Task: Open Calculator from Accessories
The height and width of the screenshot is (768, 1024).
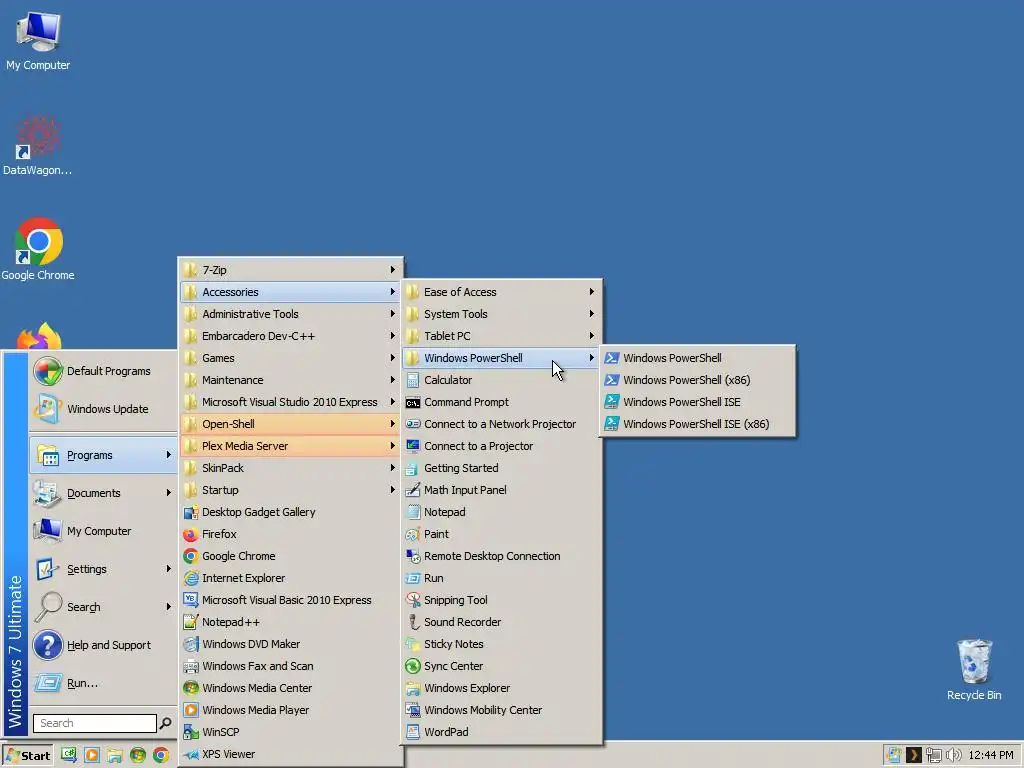Action: 502,380
